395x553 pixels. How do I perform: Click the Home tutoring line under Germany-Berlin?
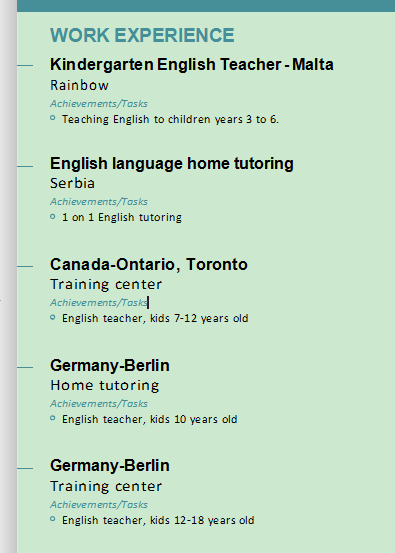point(104,385)
